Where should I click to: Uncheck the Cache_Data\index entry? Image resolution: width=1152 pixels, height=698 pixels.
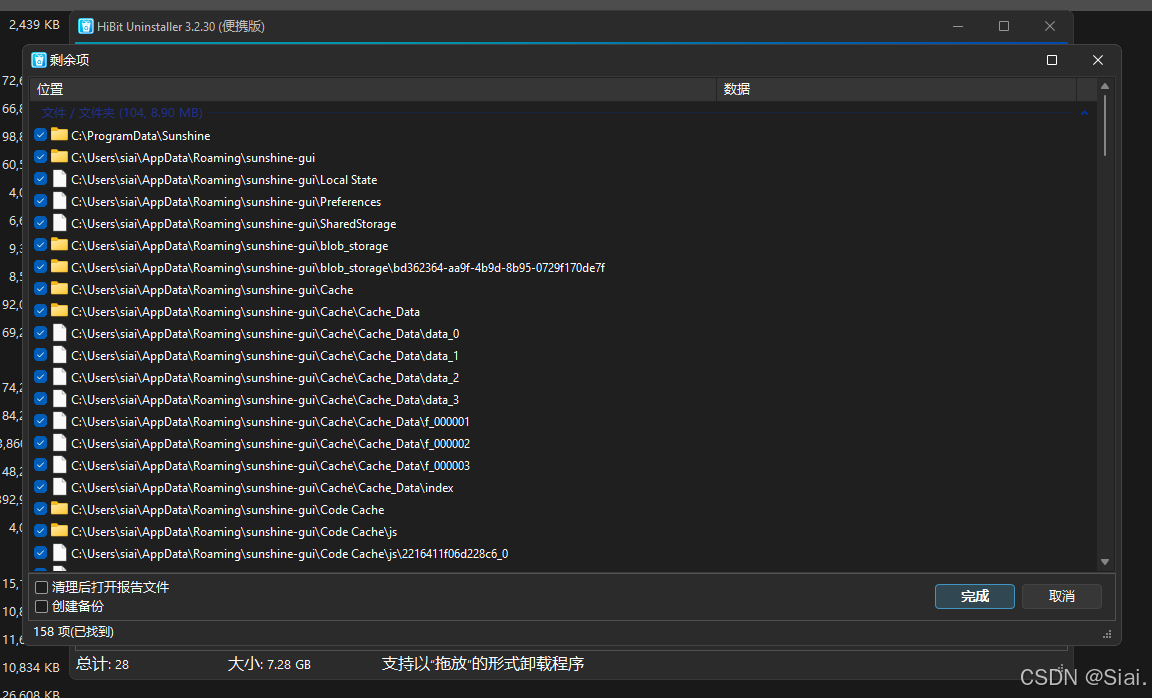tap(40, 488)
